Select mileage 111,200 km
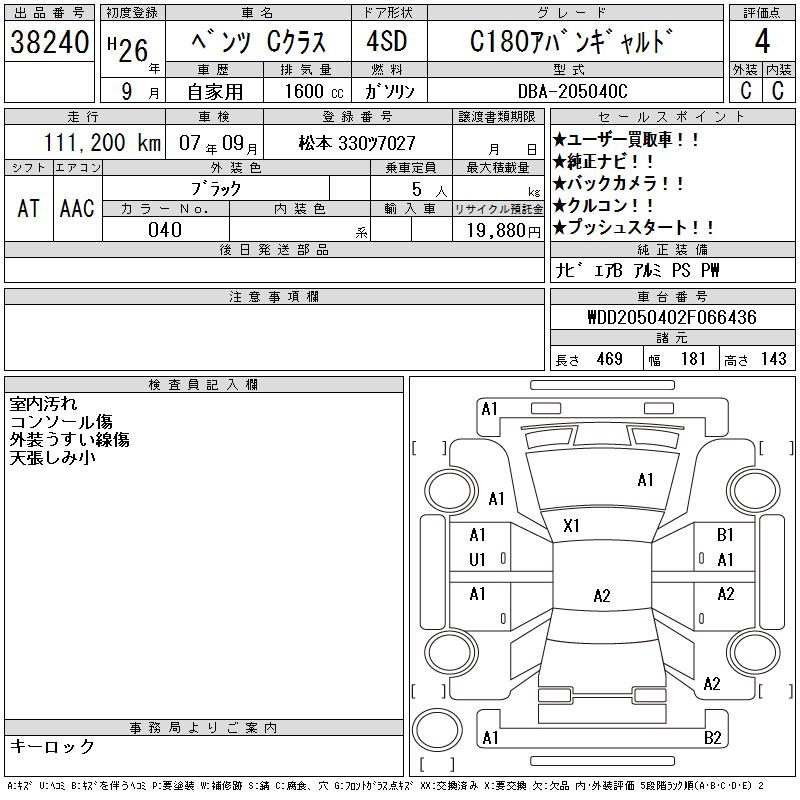The height and width of the screenshot is (800, 800). click(102, 142)
